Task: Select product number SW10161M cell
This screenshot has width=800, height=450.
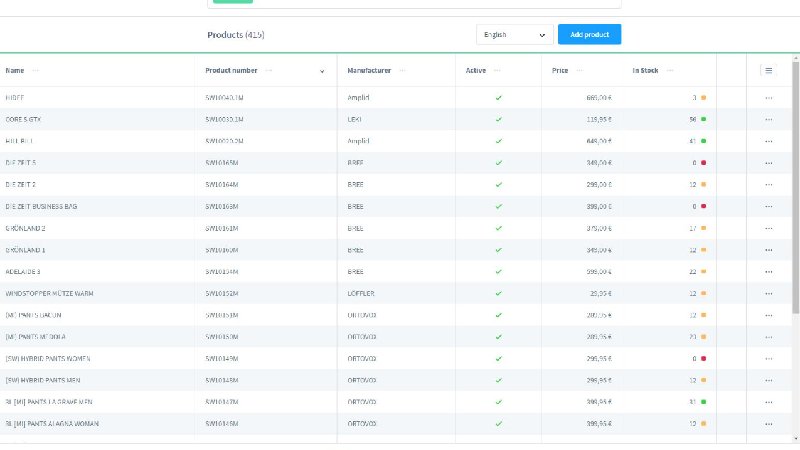Action: [222, 228]
